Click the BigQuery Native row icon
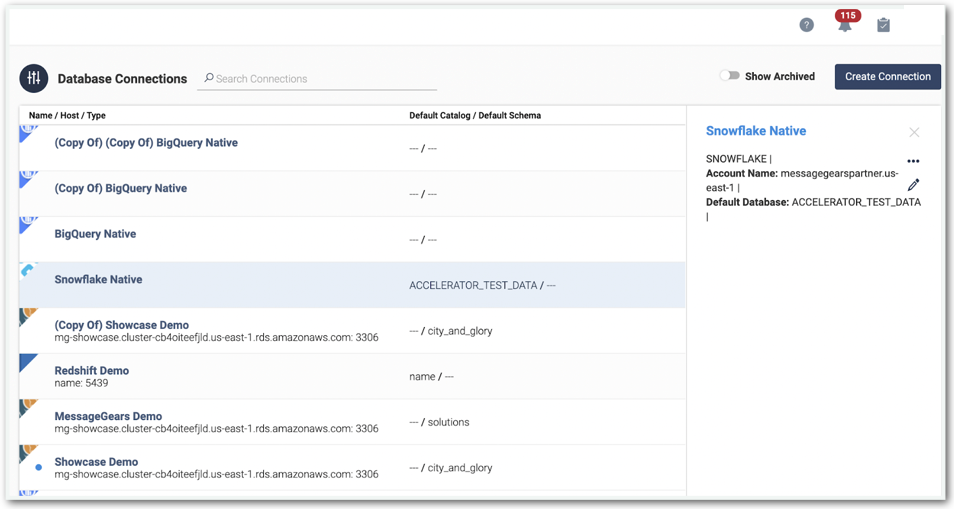The image size is (954, 509). [x=28, y=225]
